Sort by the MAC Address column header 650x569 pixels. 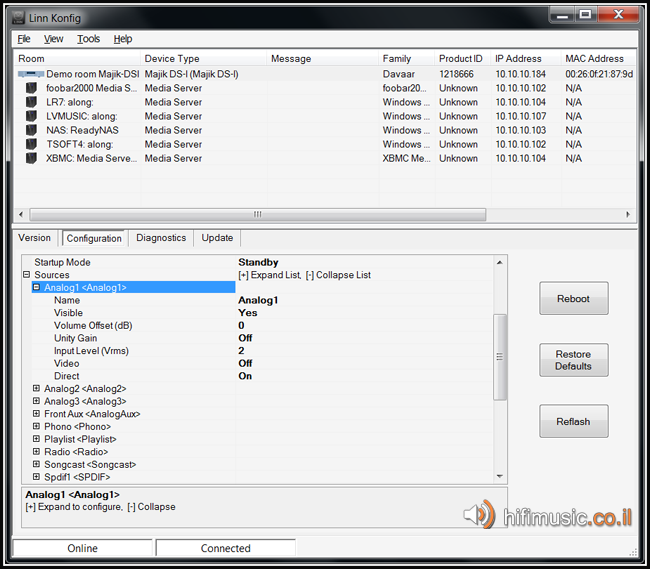pos(599,58)
